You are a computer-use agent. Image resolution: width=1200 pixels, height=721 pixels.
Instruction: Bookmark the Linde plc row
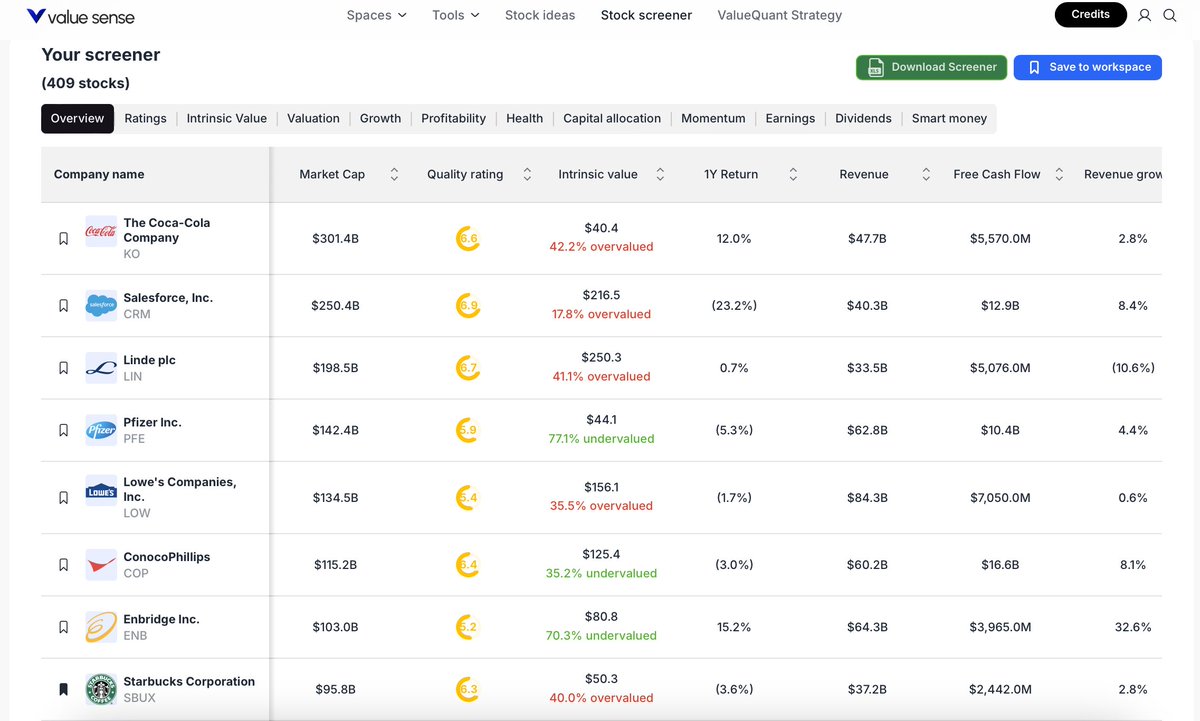coord(63,368)
